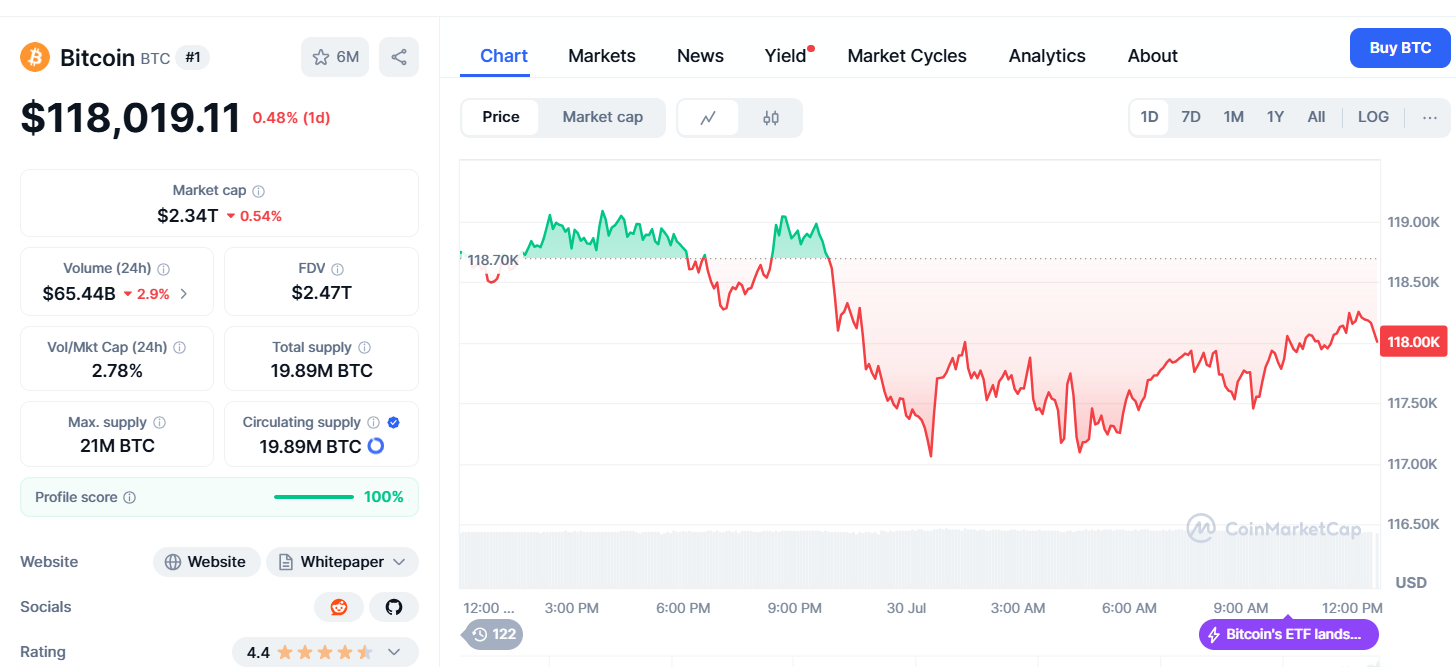
Task: Click the Yield tab's red notification dot
Action: pyautogui.click(x=811, y=47)
